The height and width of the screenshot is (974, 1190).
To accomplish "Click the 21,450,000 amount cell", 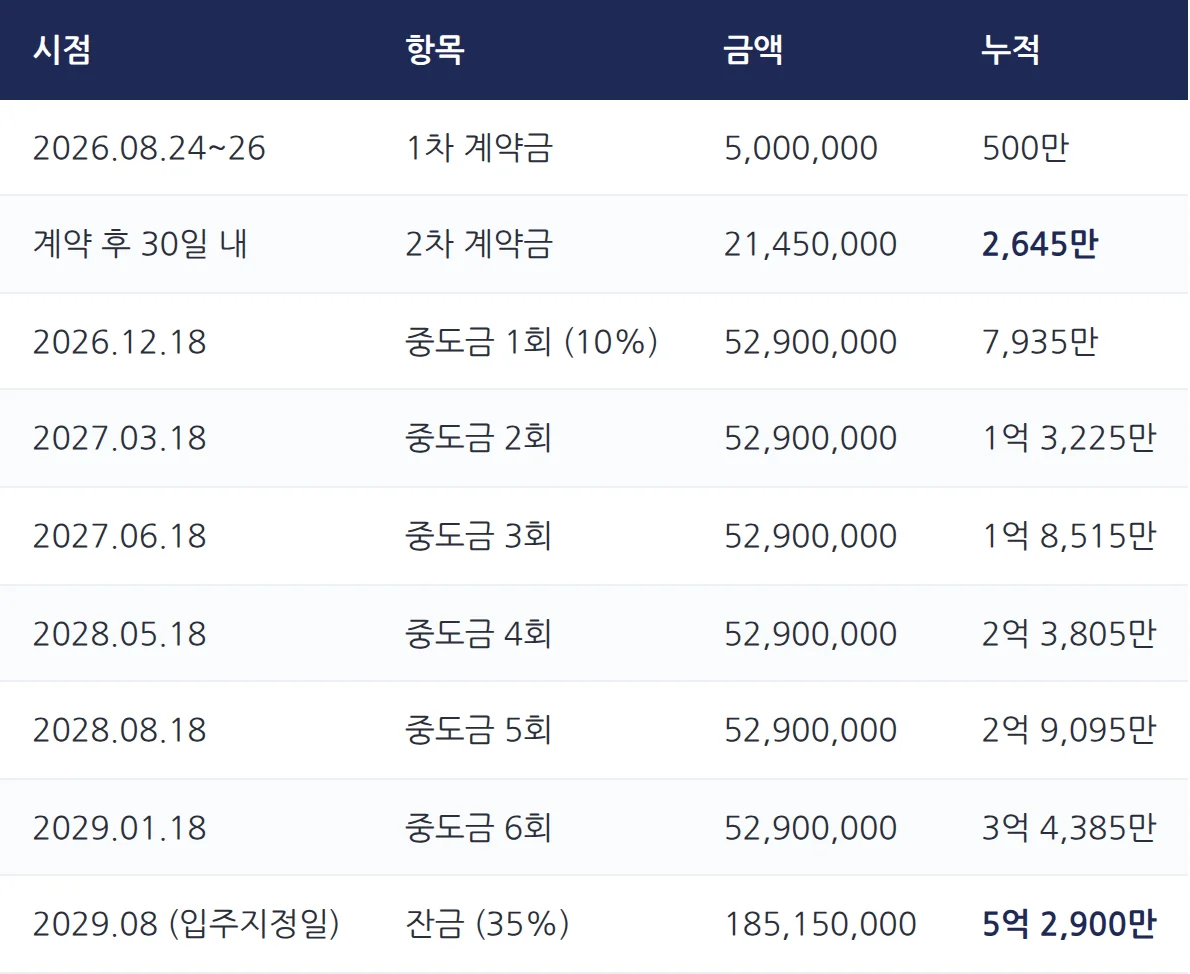I will point(811,244).
